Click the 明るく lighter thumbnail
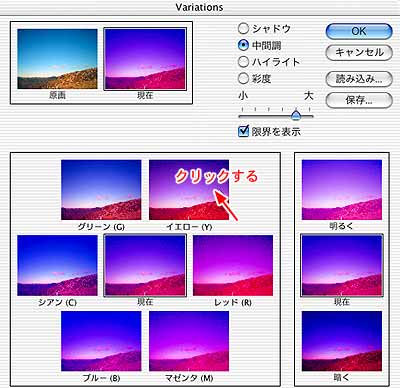 click(x=342, y=190)
